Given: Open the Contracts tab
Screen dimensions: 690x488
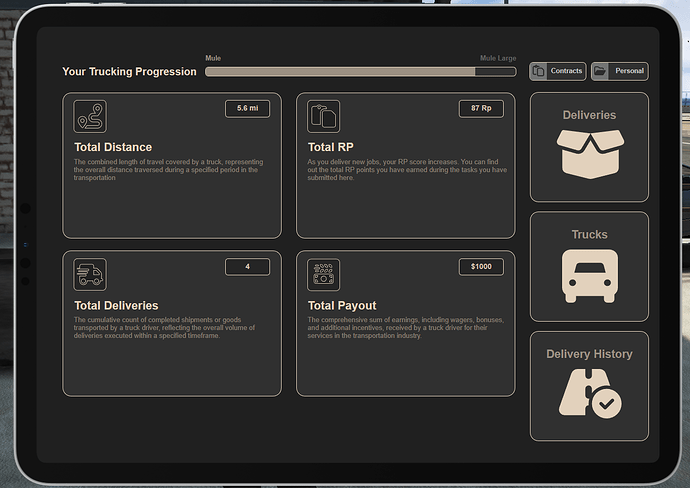Looking at the screenshot, I should [x=558, y=71].
